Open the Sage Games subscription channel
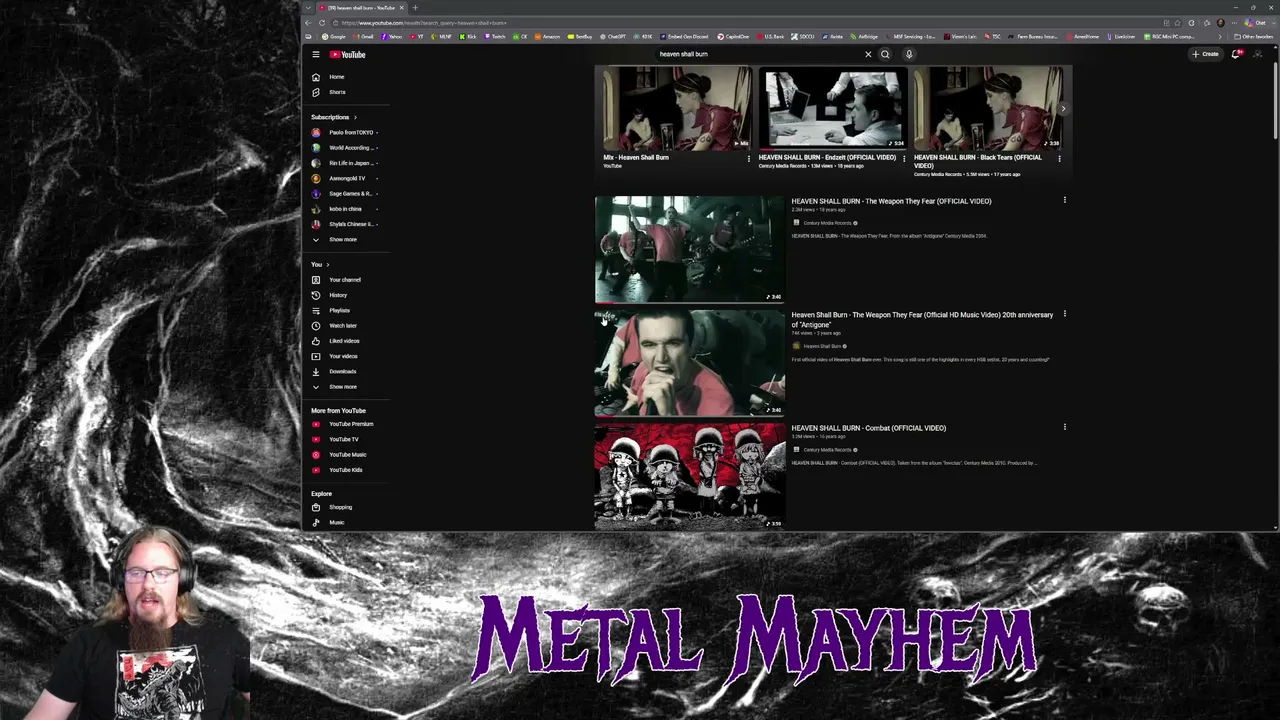1280x720 pixels. [346, 193]
